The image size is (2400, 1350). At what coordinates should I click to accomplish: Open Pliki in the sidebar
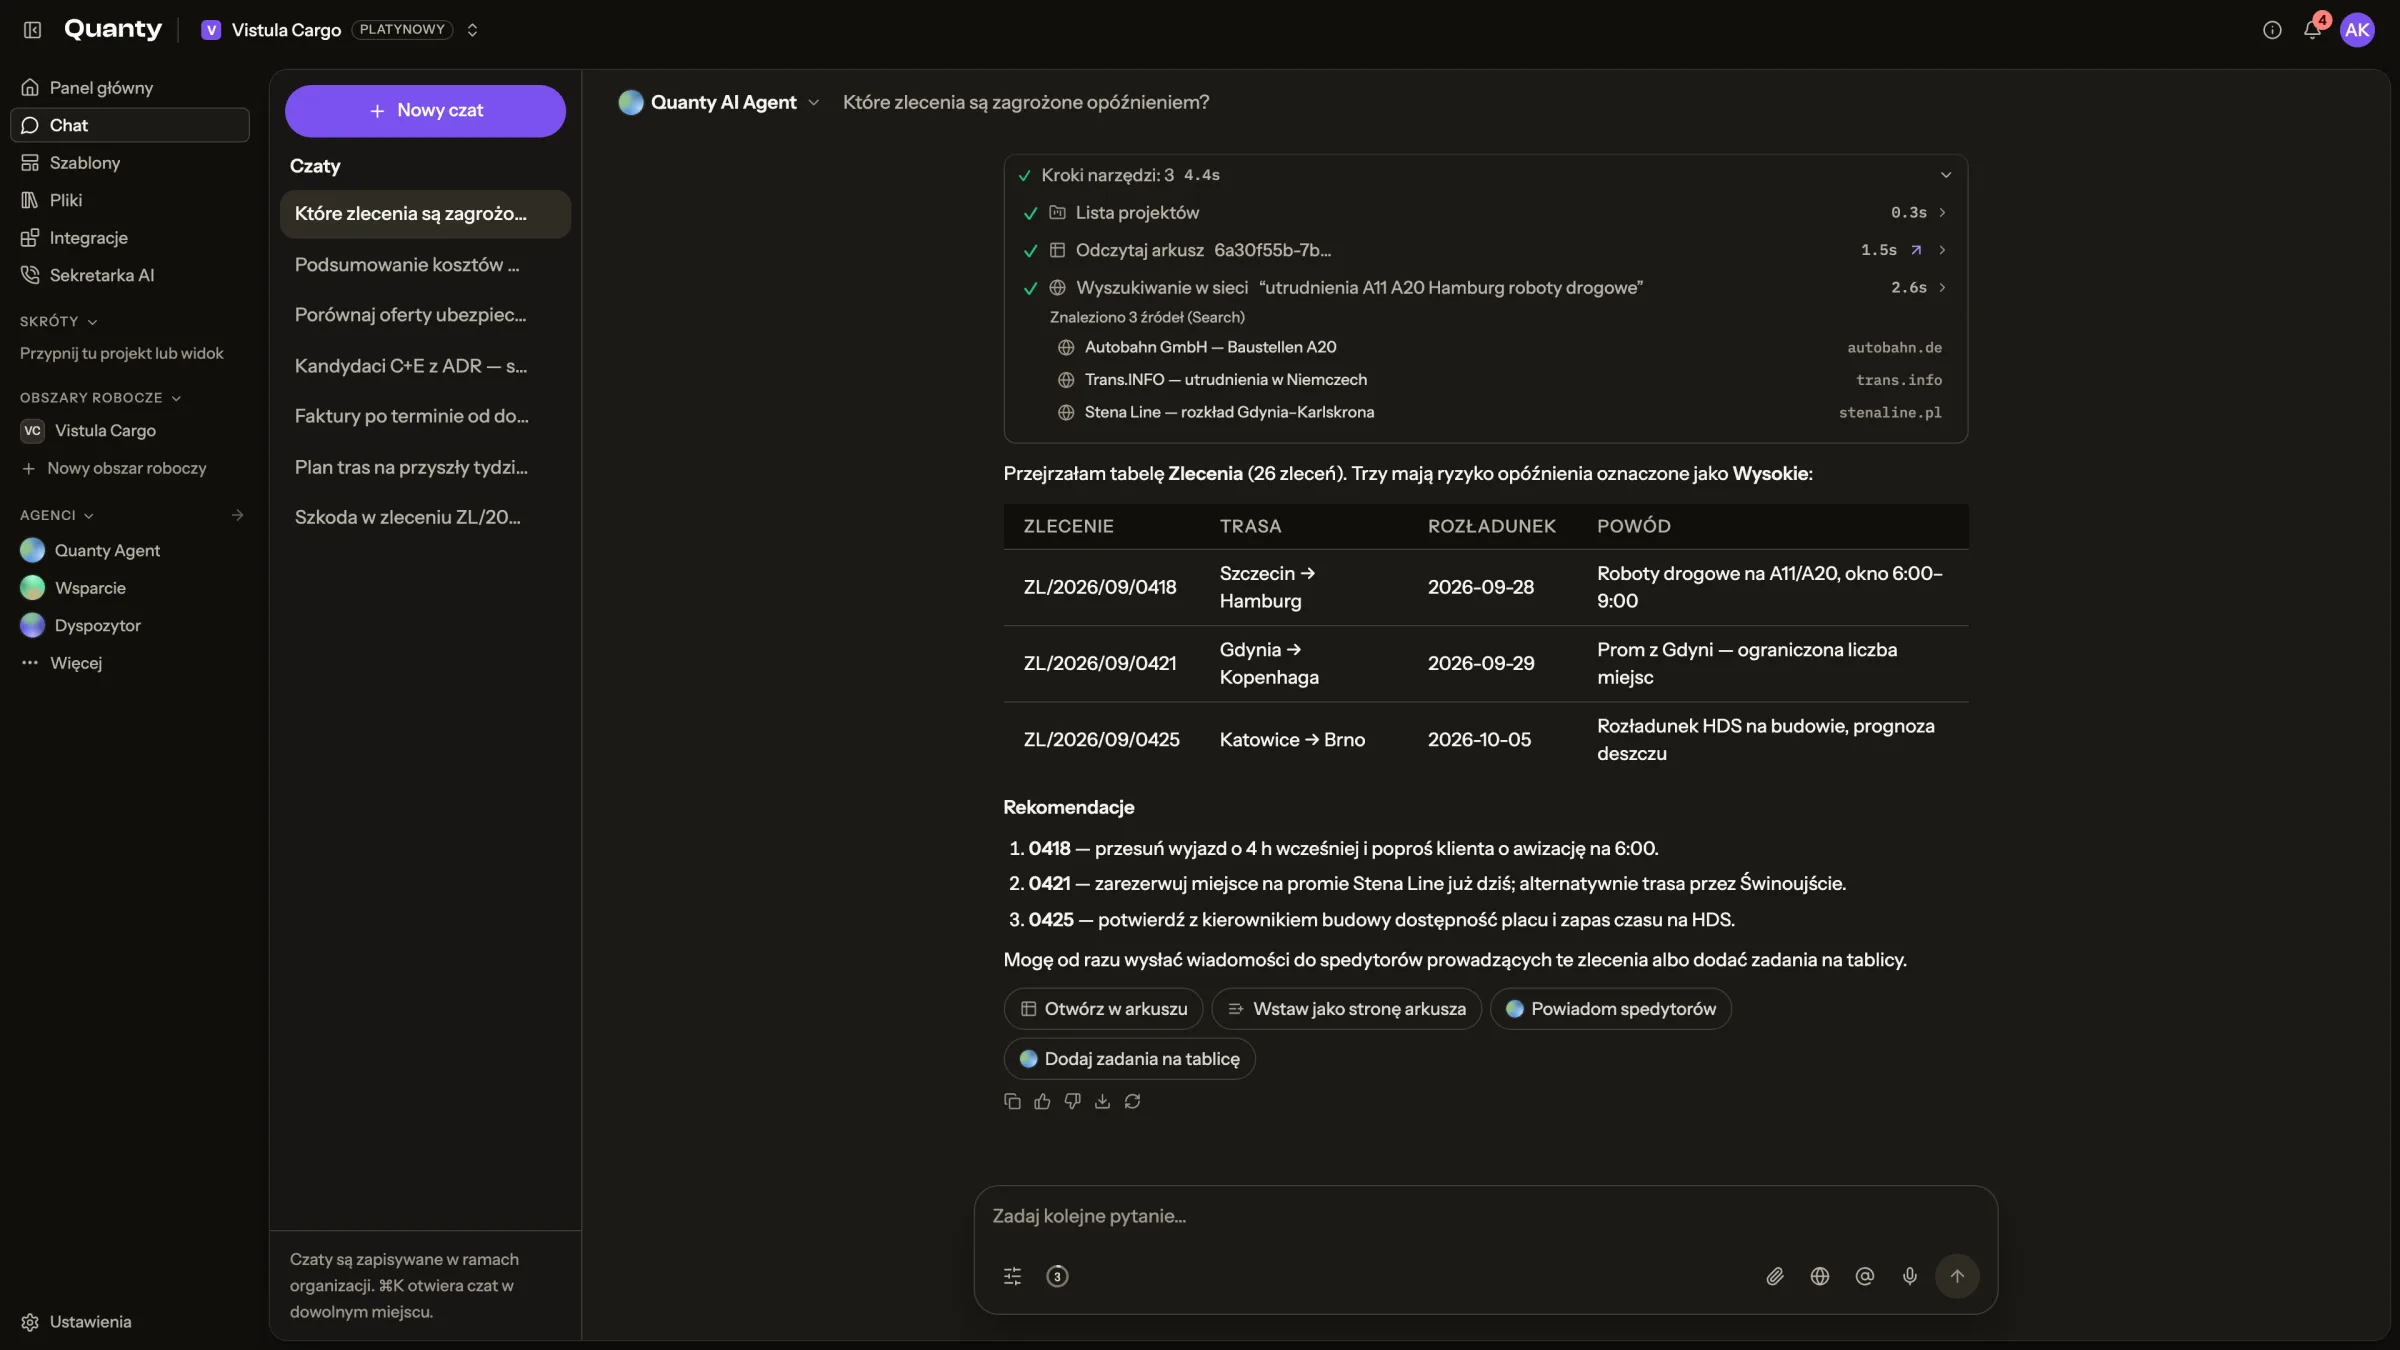[130, 200]
